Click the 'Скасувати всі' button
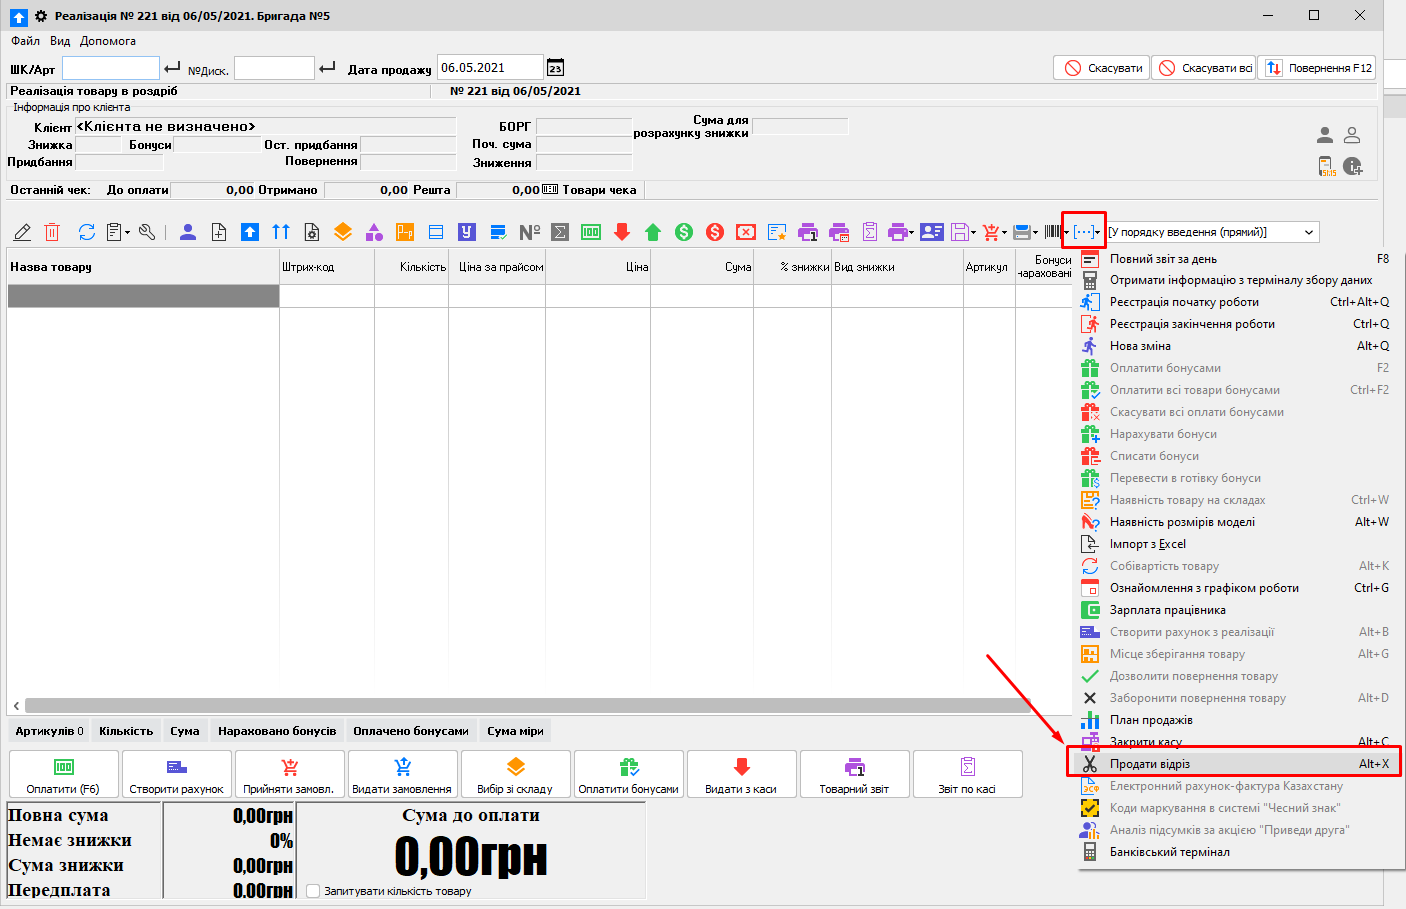1406x909 pixels. coord(1205,68)
